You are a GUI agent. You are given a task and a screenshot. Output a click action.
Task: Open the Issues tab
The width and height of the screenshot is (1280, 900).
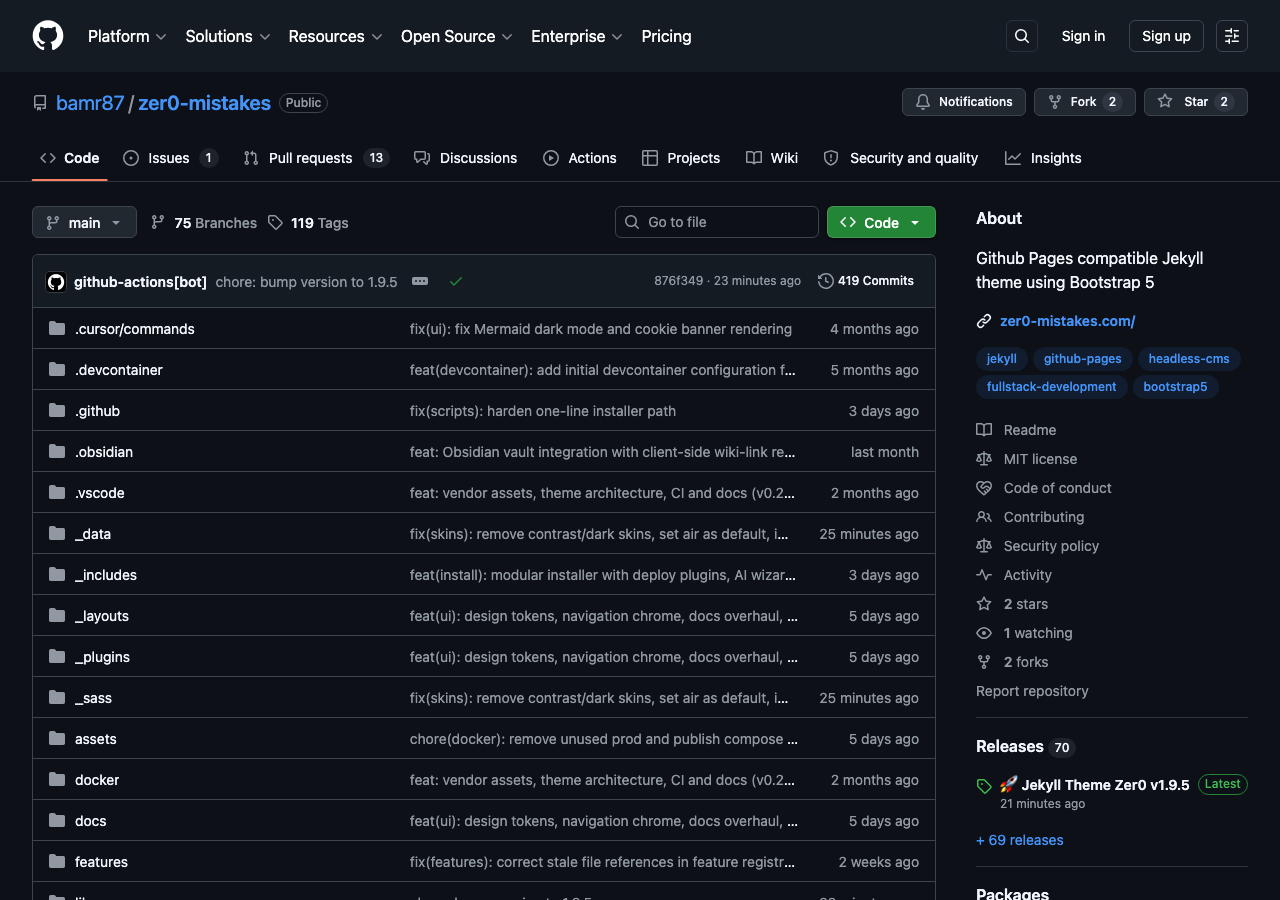(x=170, y=158)
